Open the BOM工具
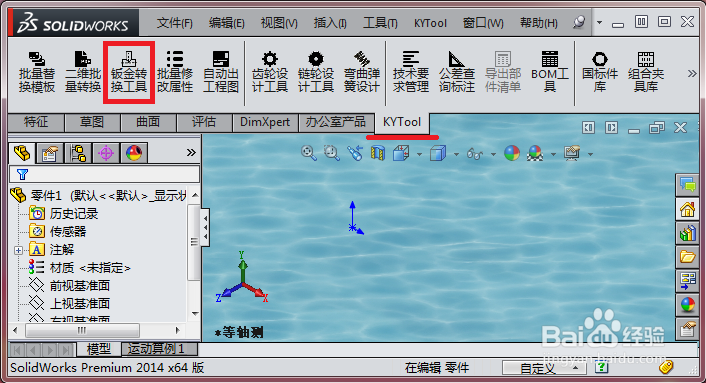This screenshot has width=706, height=383. (x=550, y=72)
